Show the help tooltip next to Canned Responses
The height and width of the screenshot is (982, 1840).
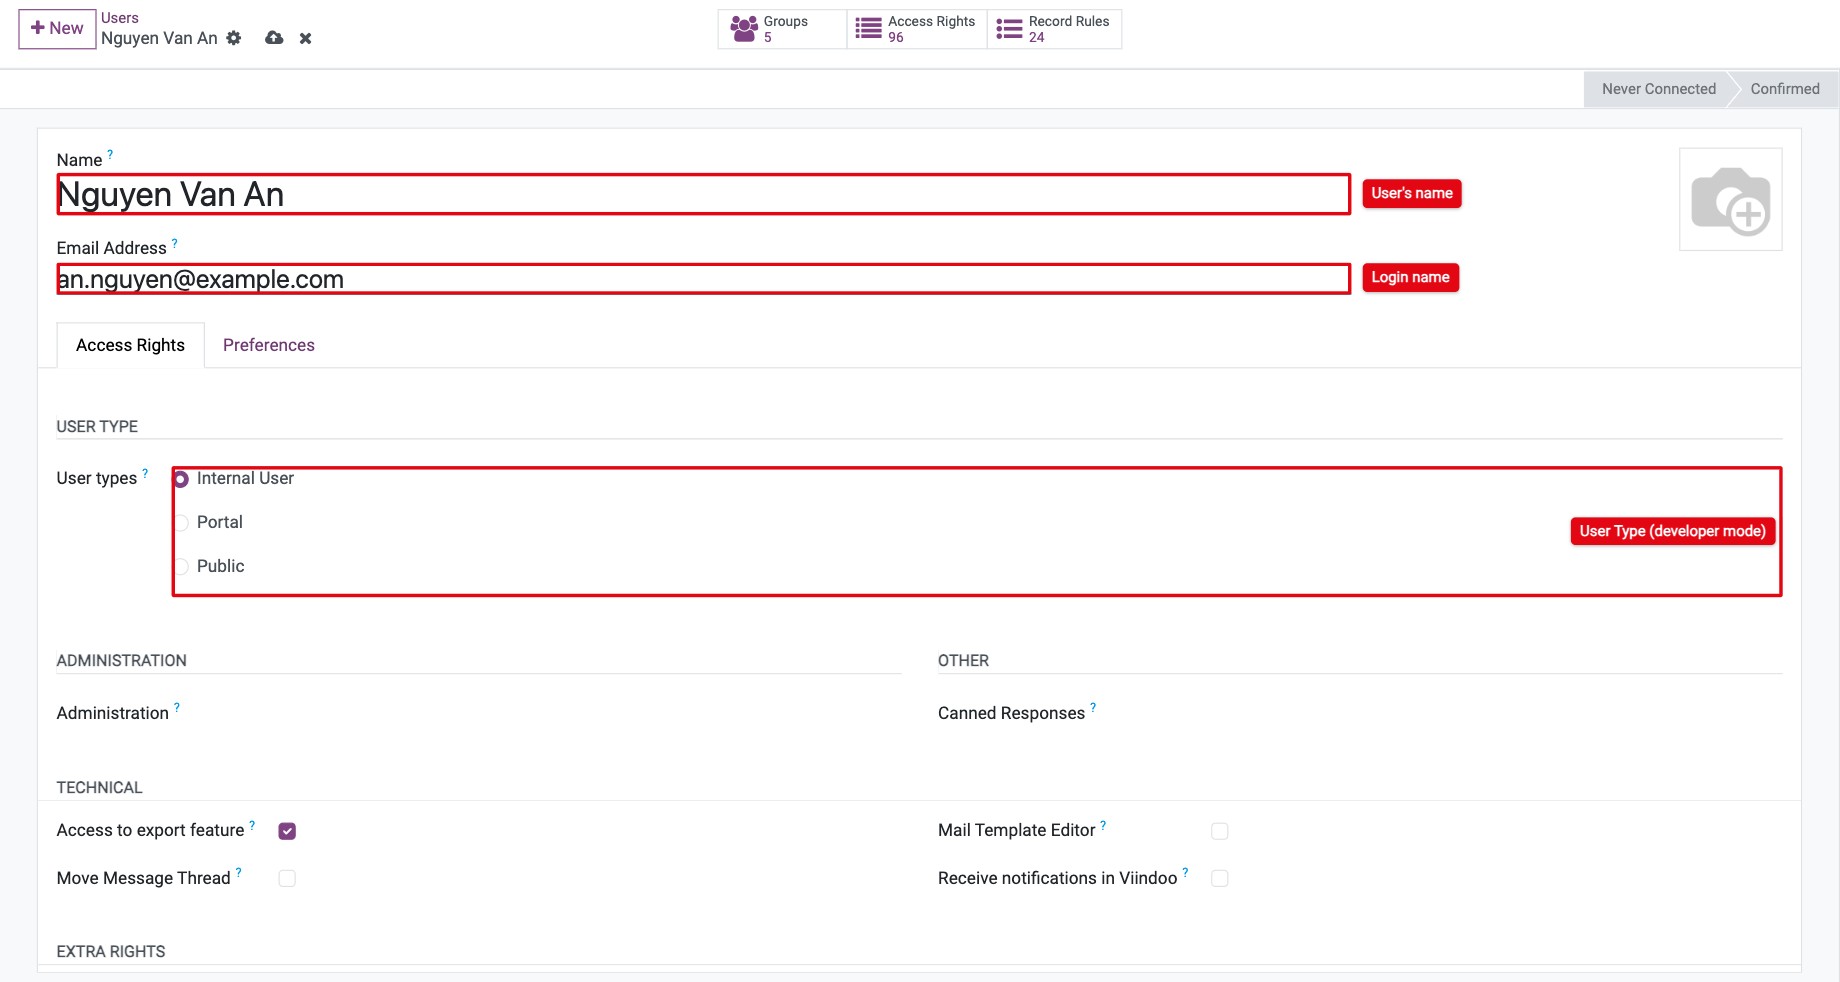pos(1093,707)
